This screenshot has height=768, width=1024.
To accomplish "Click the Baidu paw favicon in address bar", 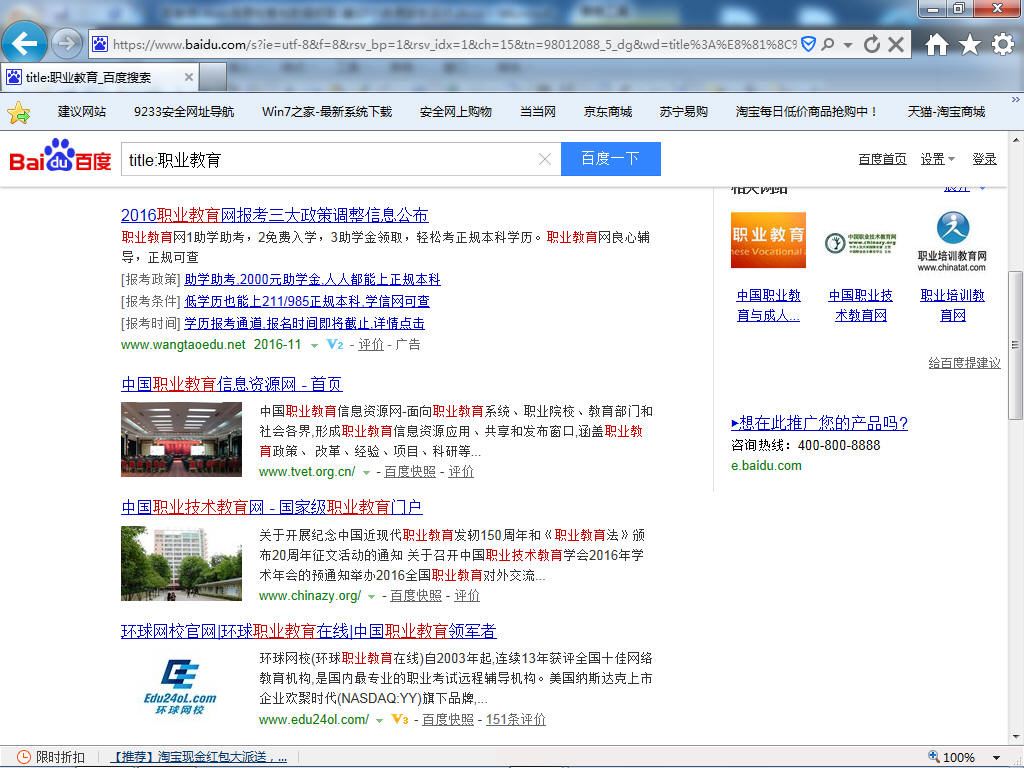I will point(99,44).
